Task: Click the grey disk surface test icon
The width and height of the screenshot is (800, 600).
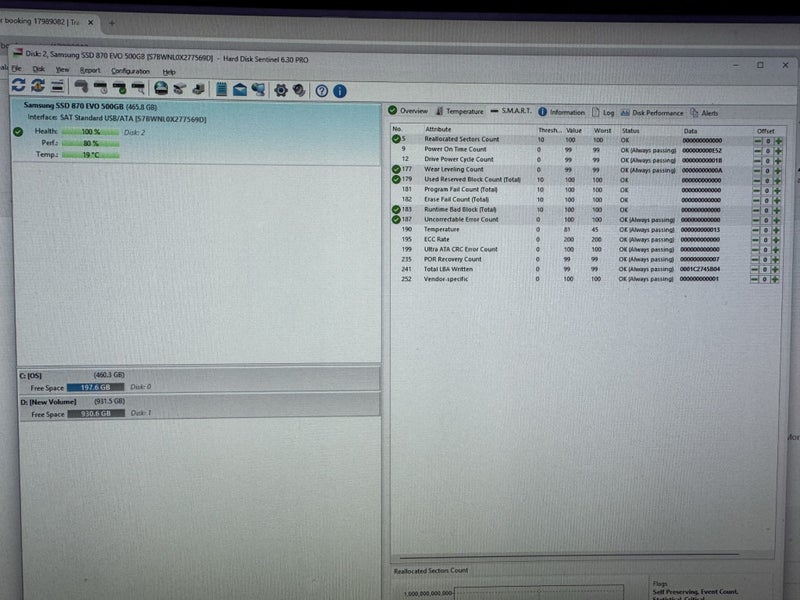Action: pos(81,86)
